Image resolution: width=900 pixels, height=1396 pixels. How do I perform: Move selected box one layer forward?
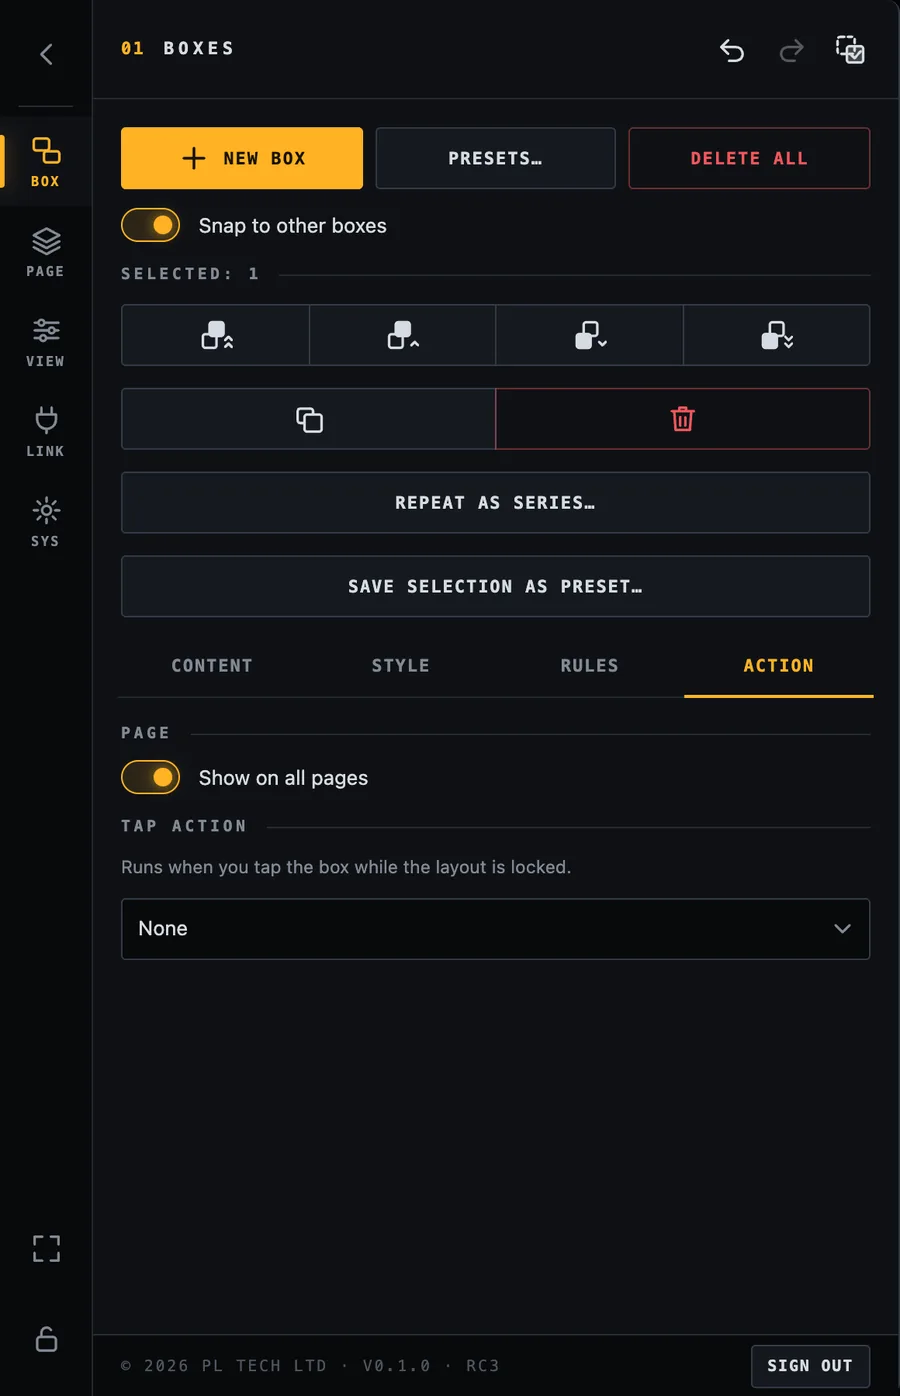click(x=403, y=335)
